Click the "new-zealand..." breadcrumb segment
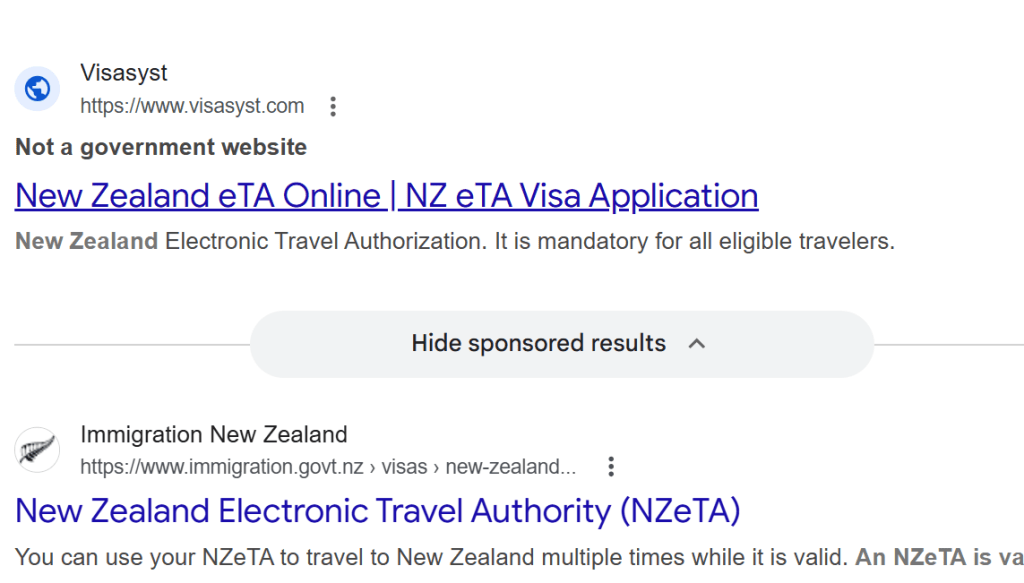The height and width of the screenshot is (583, 1024). 511,467
